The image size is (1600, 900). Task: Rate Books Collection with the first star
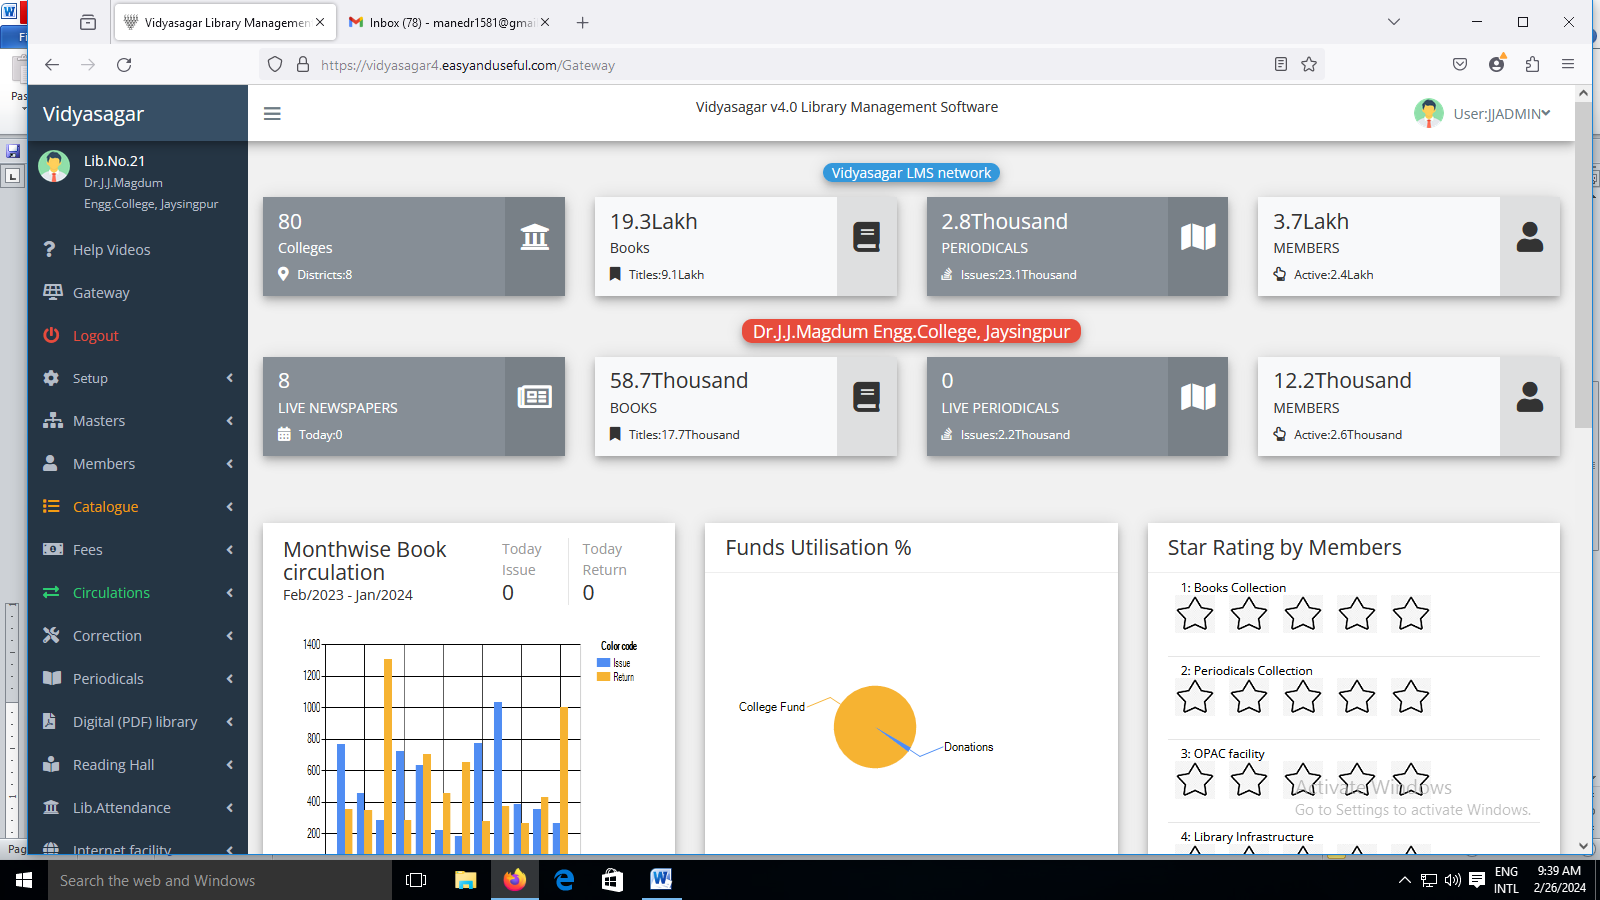coord(1195,614)
